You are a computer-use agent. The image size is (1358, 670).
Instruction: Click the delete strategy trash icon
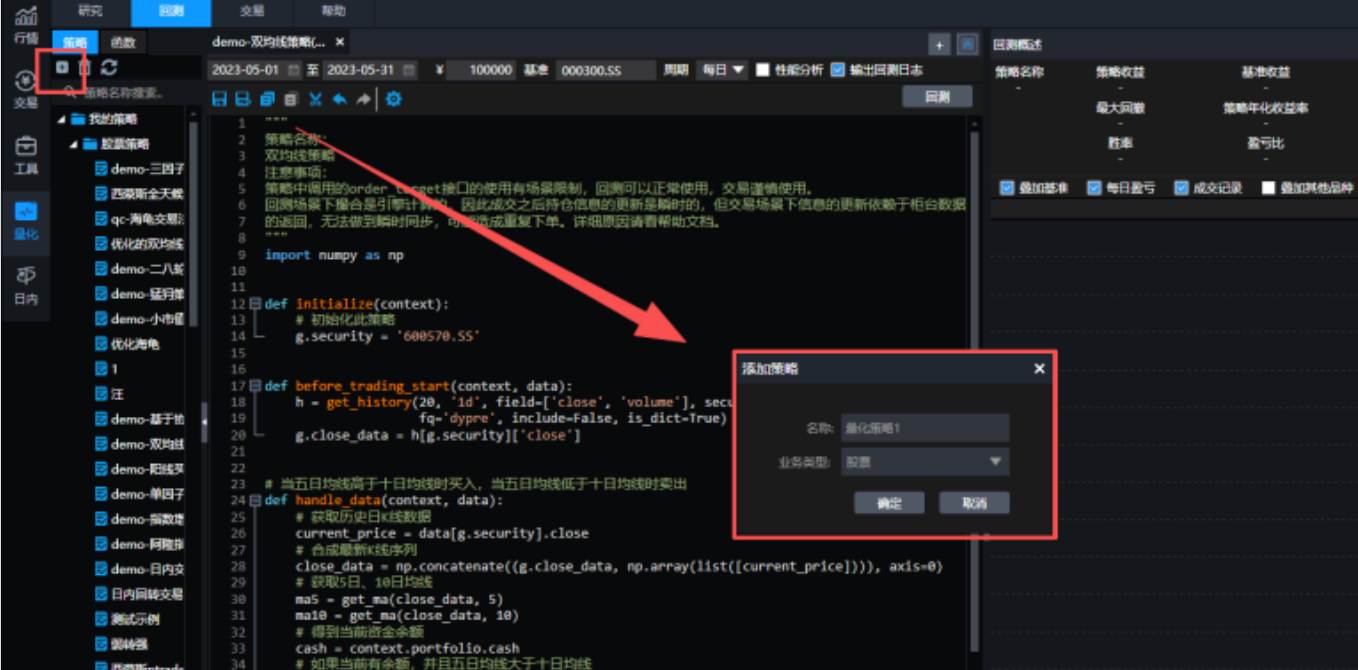click(x=85, y=67)
